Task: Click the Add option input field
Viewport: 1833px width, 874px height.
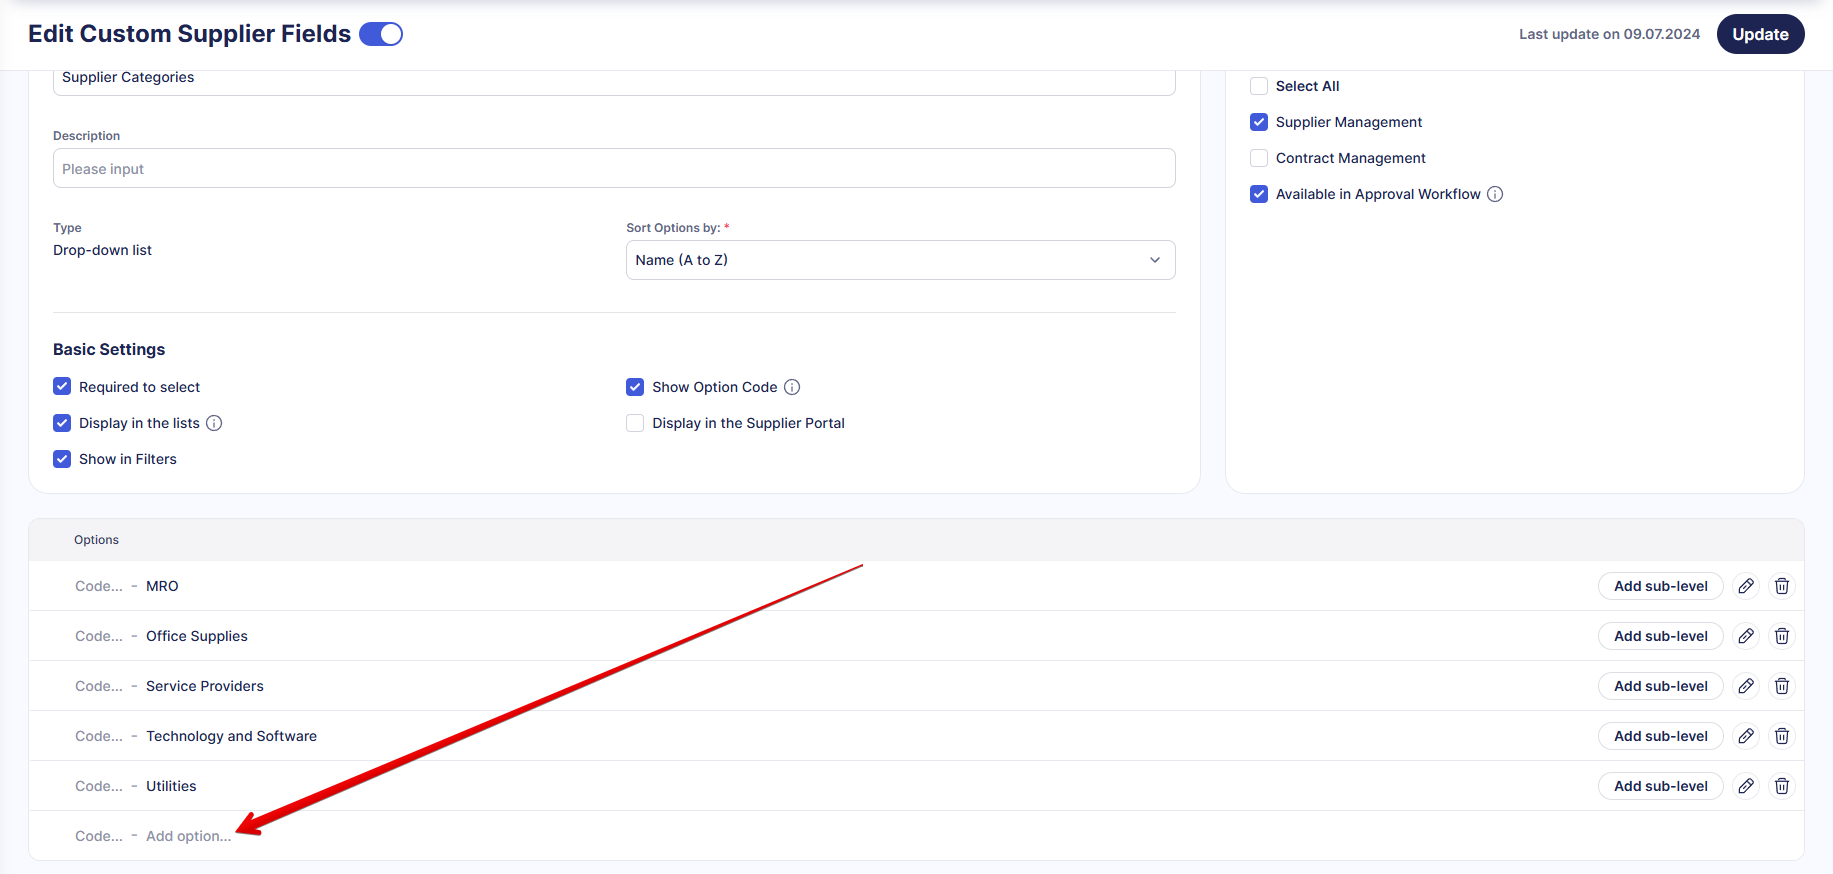Action: tap(189, 836)
